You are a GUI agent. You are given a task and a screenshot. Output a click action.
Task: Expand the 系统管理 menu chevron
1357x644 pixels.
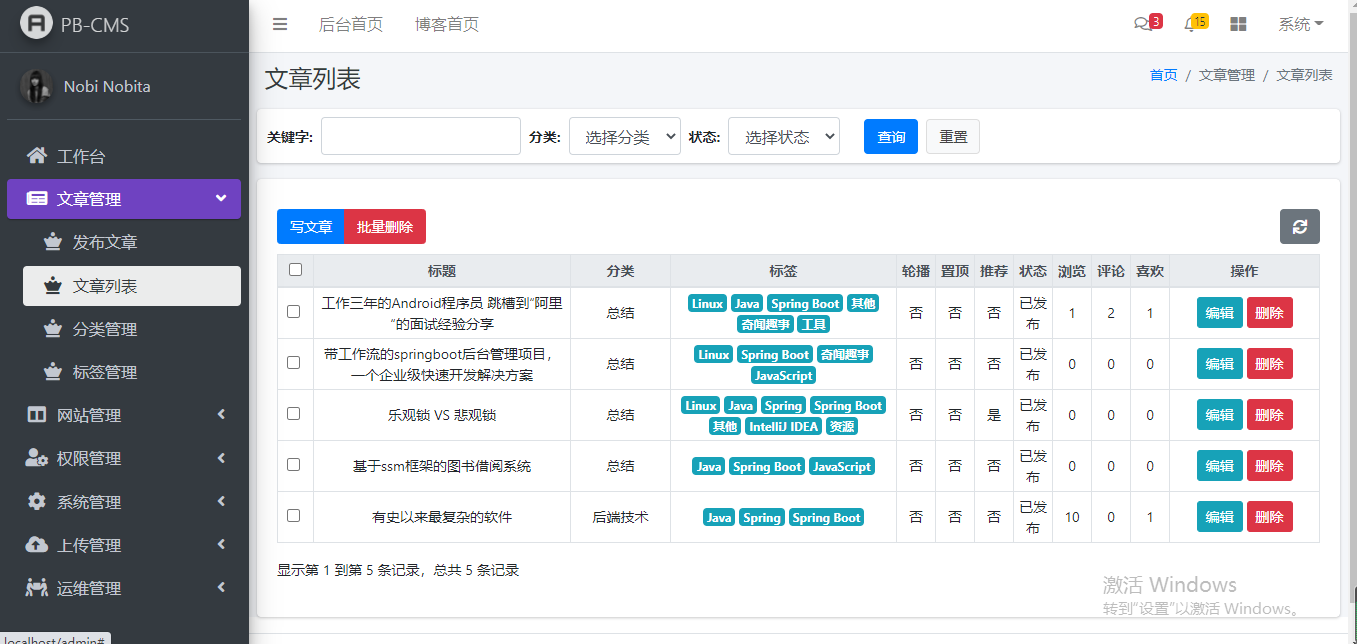(221, 501)
